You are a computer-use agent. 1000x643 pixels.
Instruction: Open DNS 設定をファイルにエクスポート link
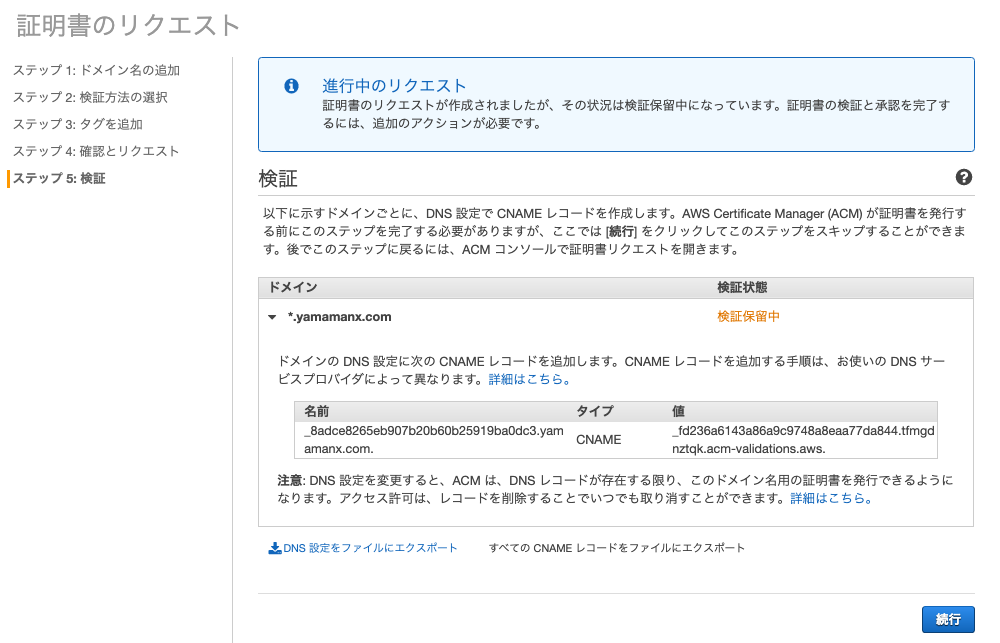[x=370, y=548]
